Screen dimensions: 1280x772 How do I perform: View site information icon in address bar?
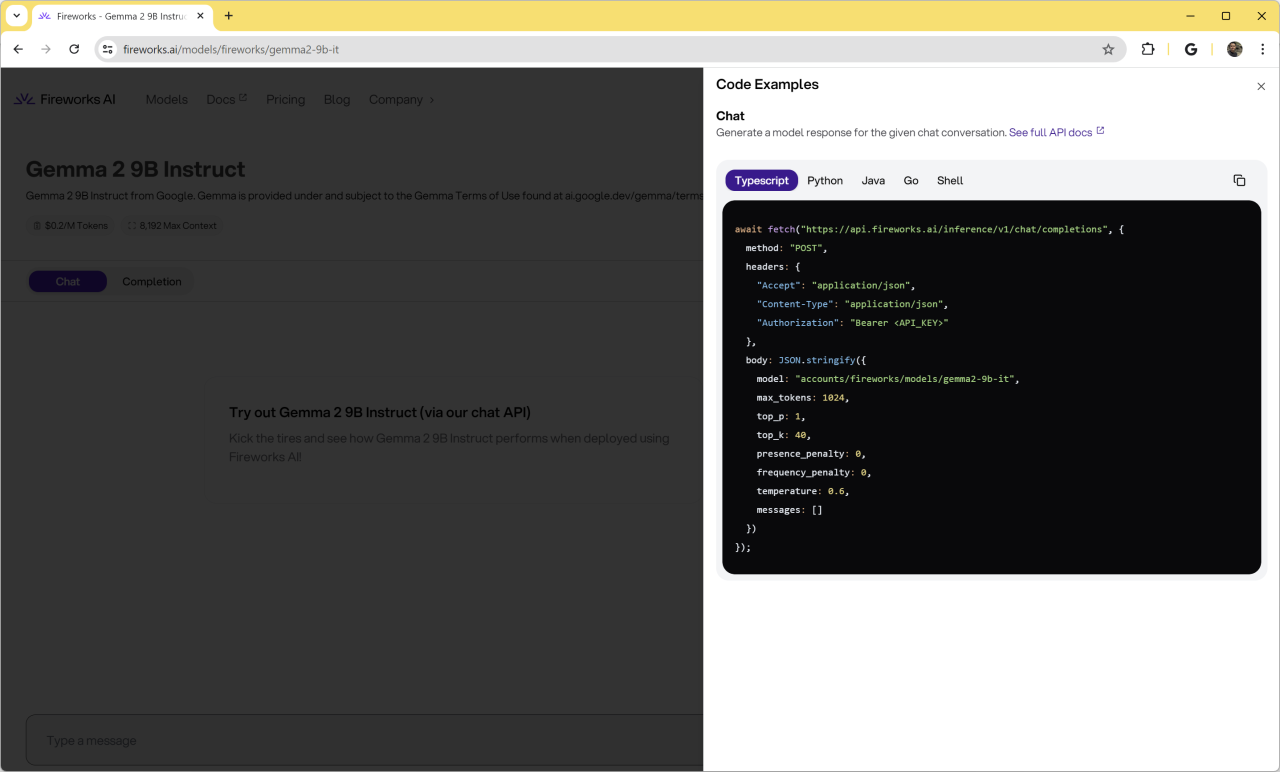coord(108,49)
